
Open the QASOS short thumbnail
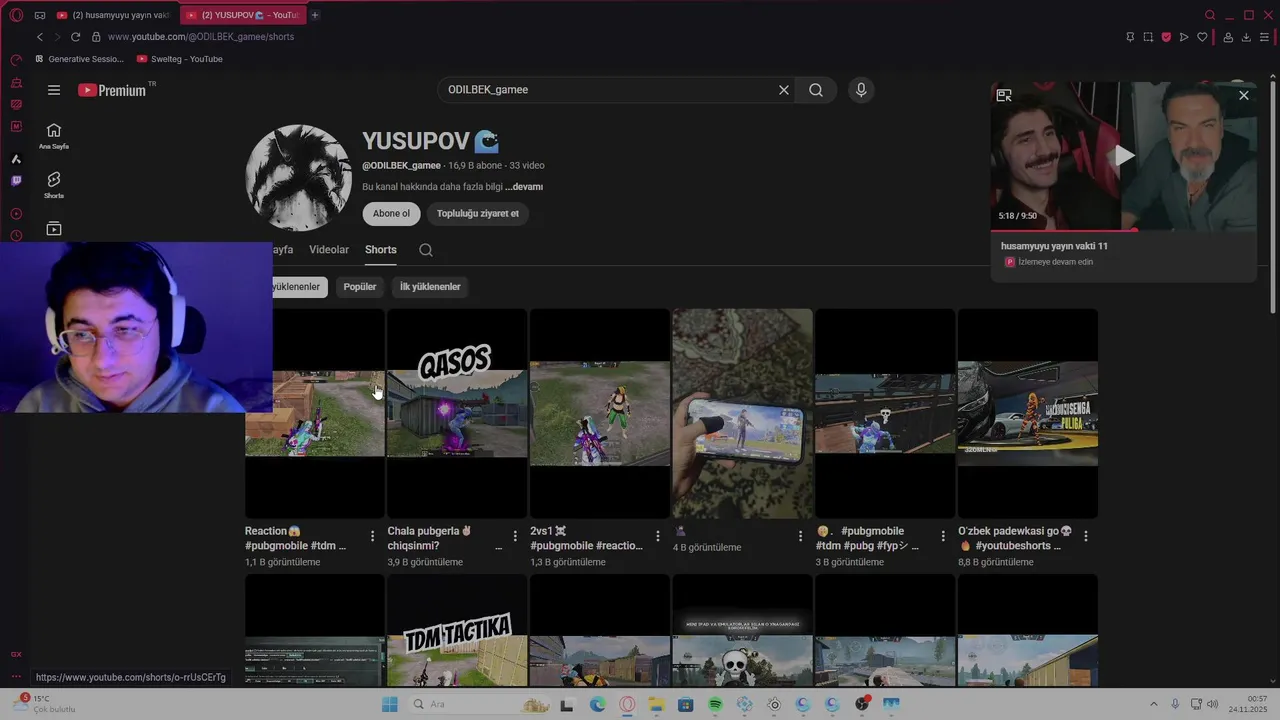457,413
